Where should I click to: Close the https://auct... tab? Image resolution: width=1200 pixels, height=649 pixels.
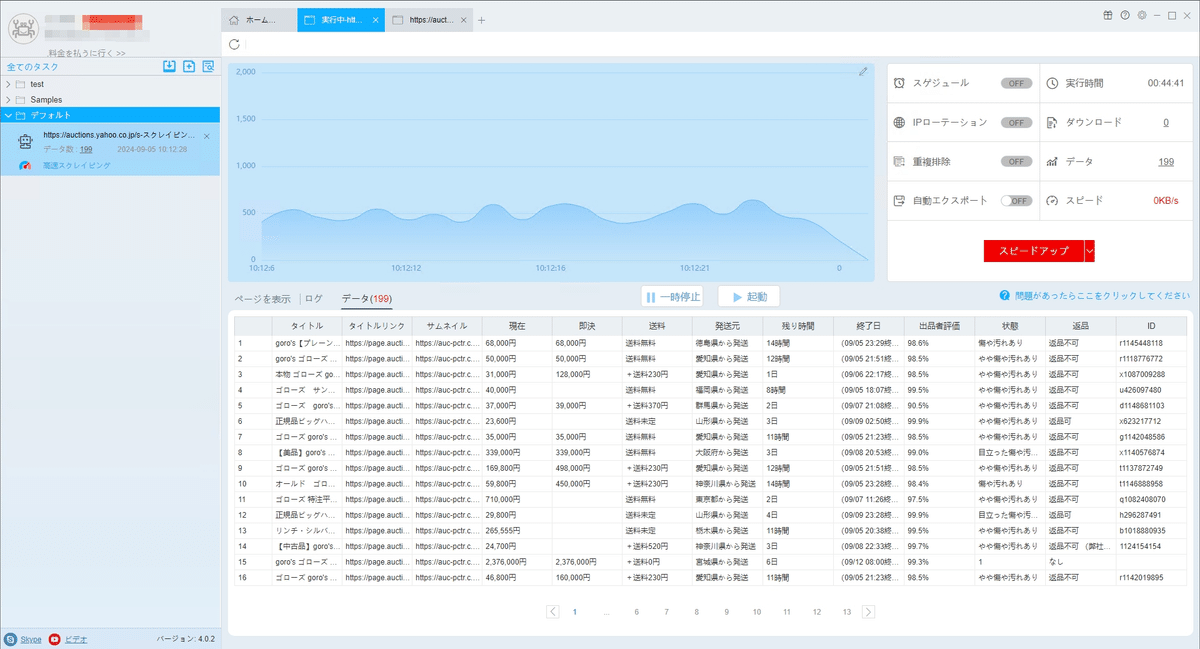pos(465,20)
